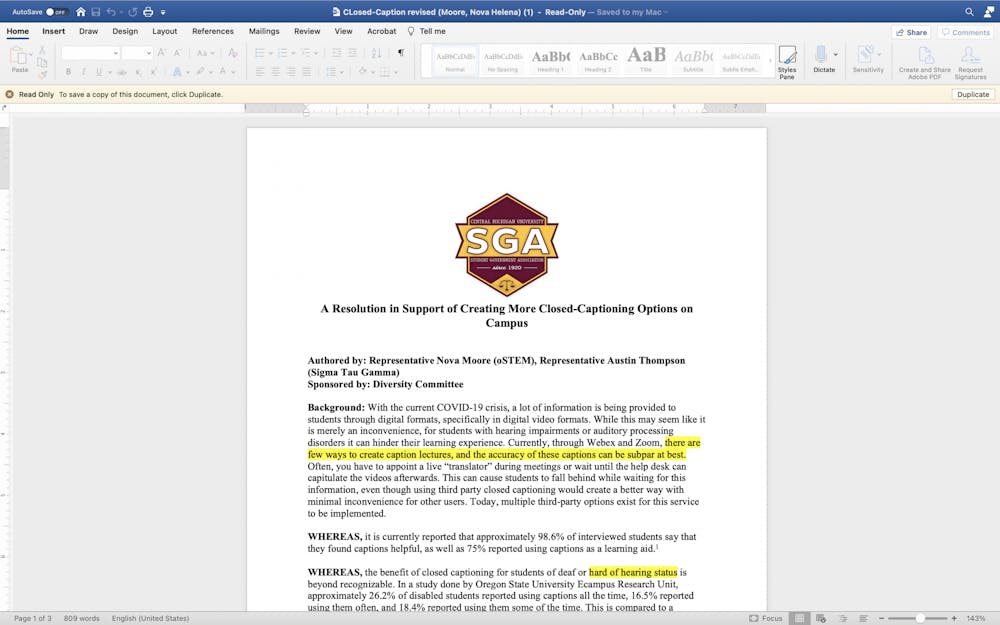Viewport: 1000px width, 625px height.
Task: Click the Duplicate button
Action: pyautogui.click(x=972, y=94)
